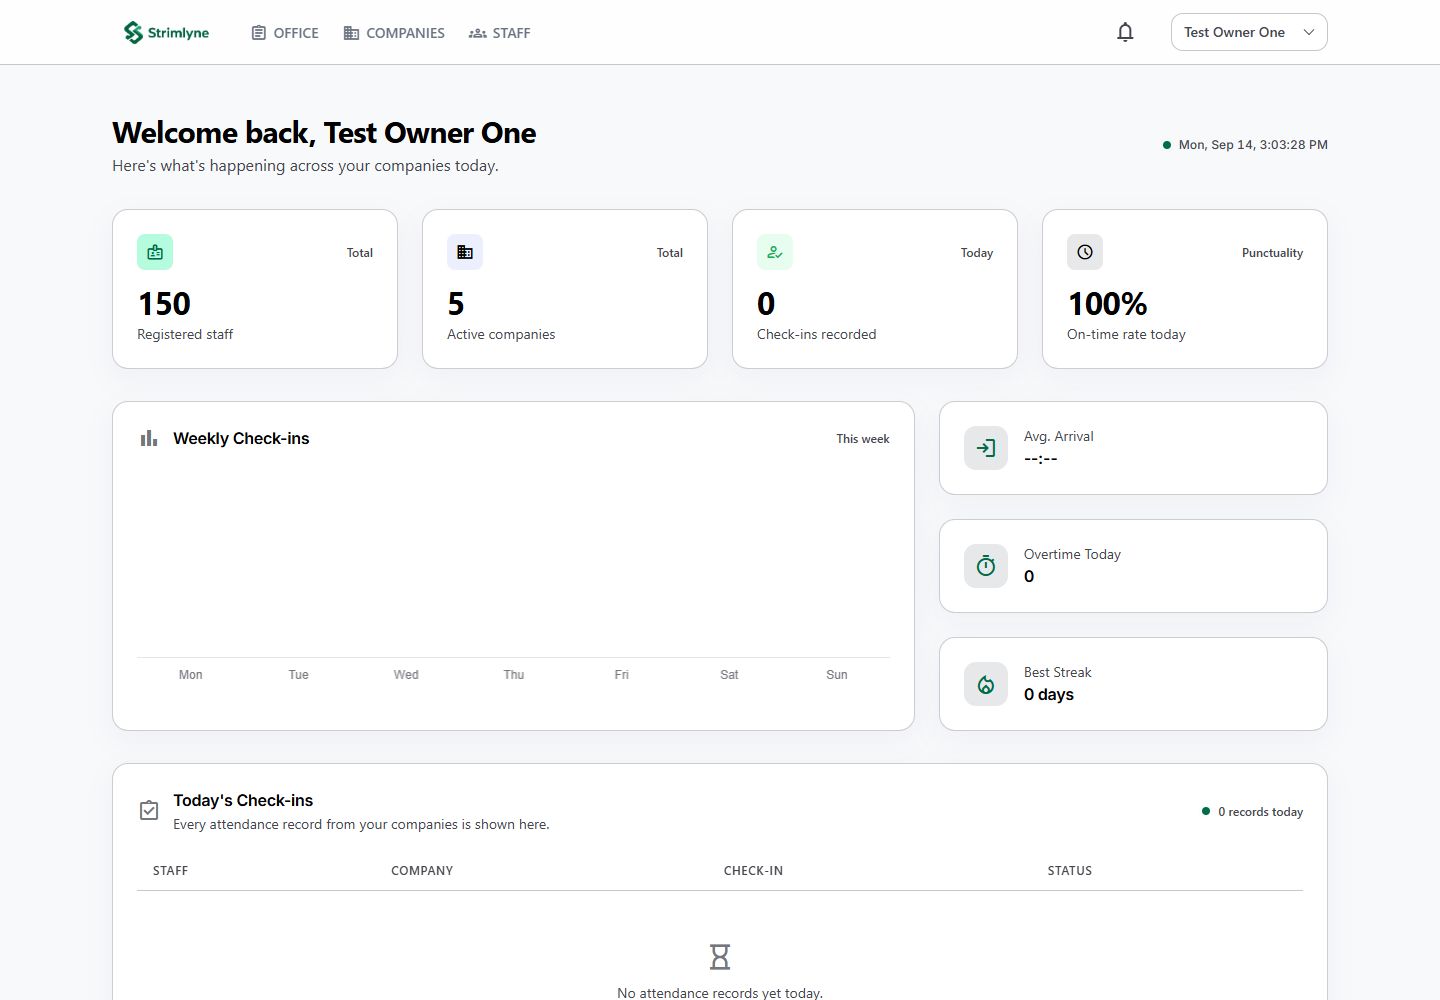Click the 'Fri' chart axis label
This screenshot has width=1440, height=1000.
[622, 675]
